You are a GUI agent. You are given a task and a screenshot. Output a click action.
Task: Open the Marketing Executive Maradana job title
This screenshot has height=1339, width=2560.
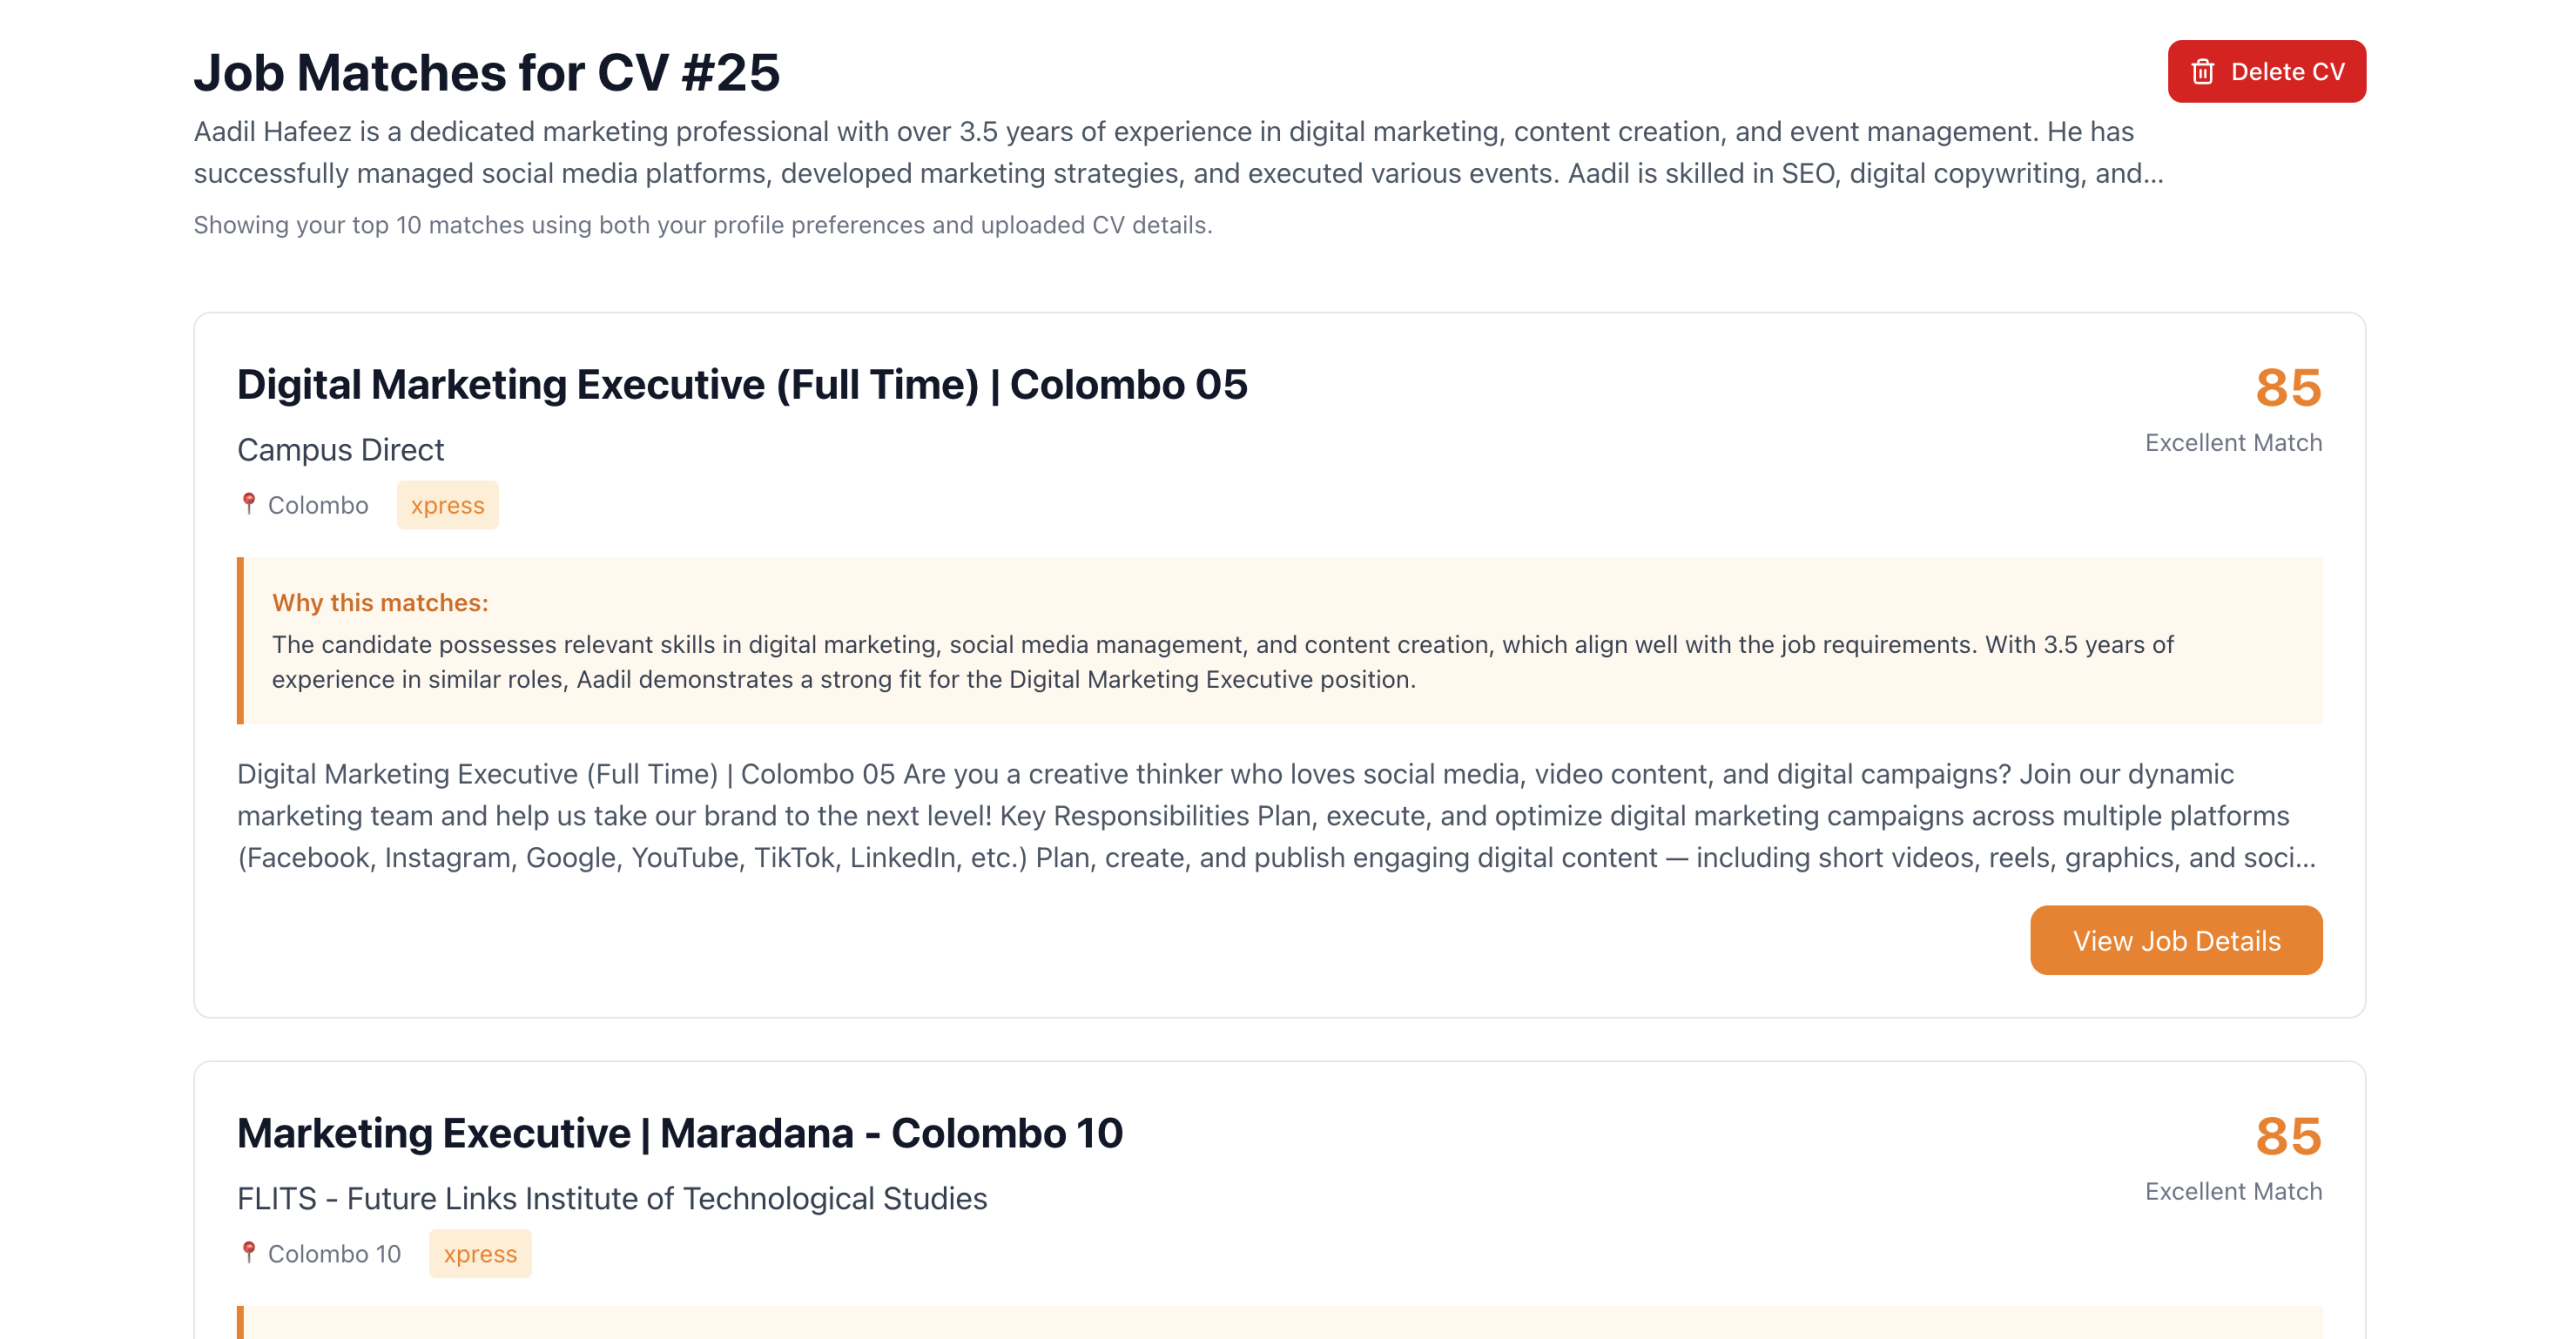679,1133
